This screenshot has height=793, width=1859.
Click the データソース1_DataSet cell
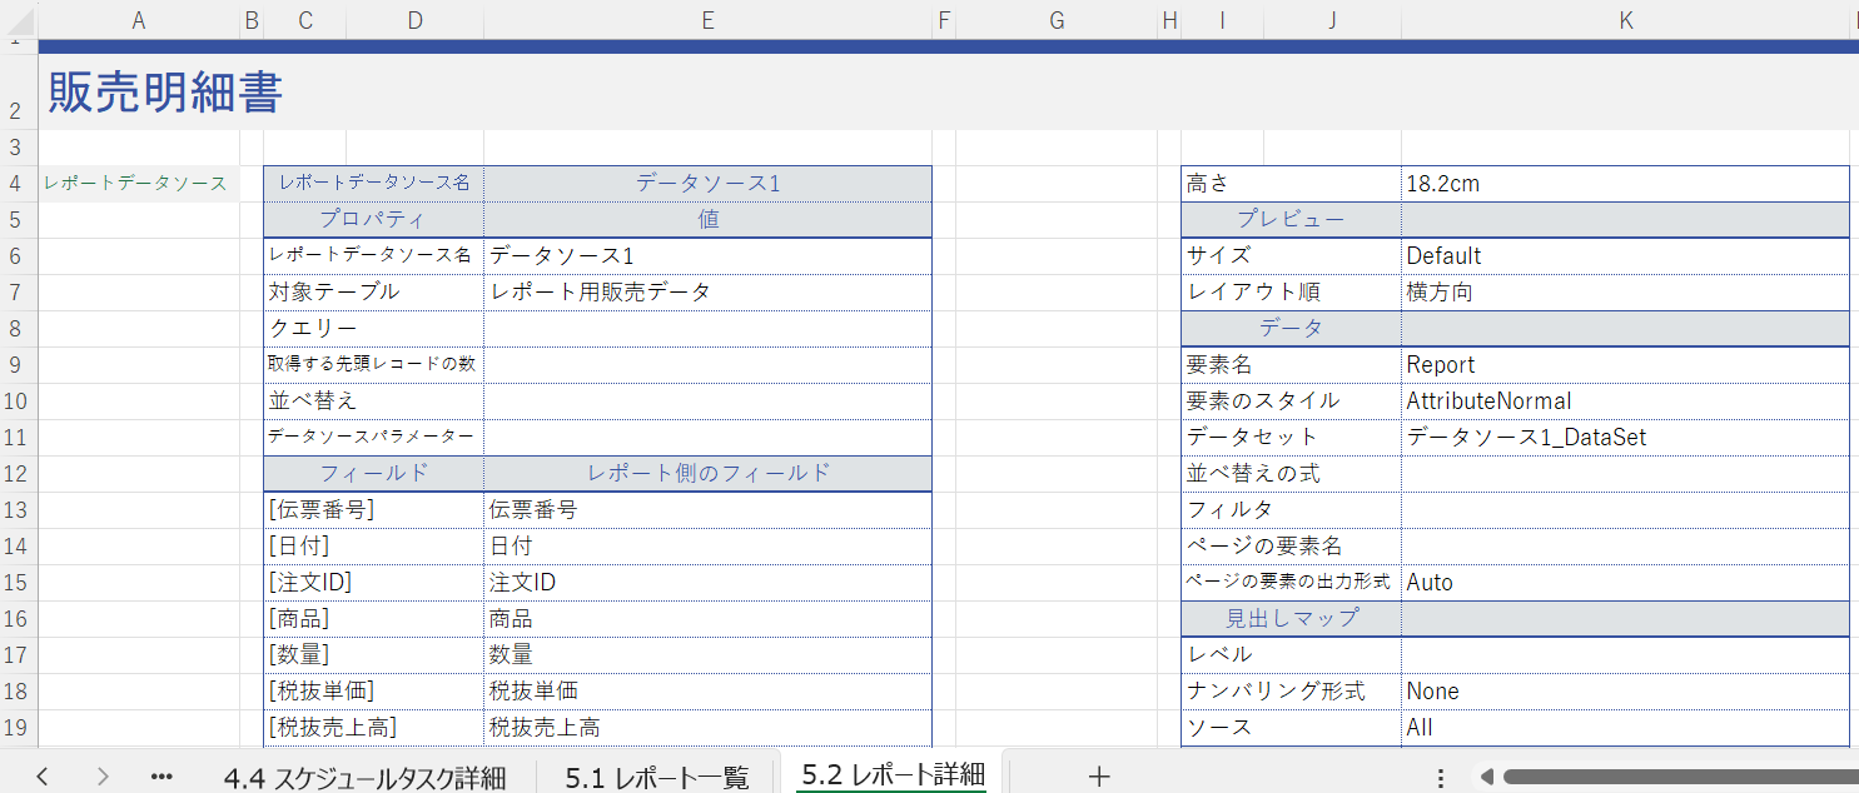coord(1623,437)
